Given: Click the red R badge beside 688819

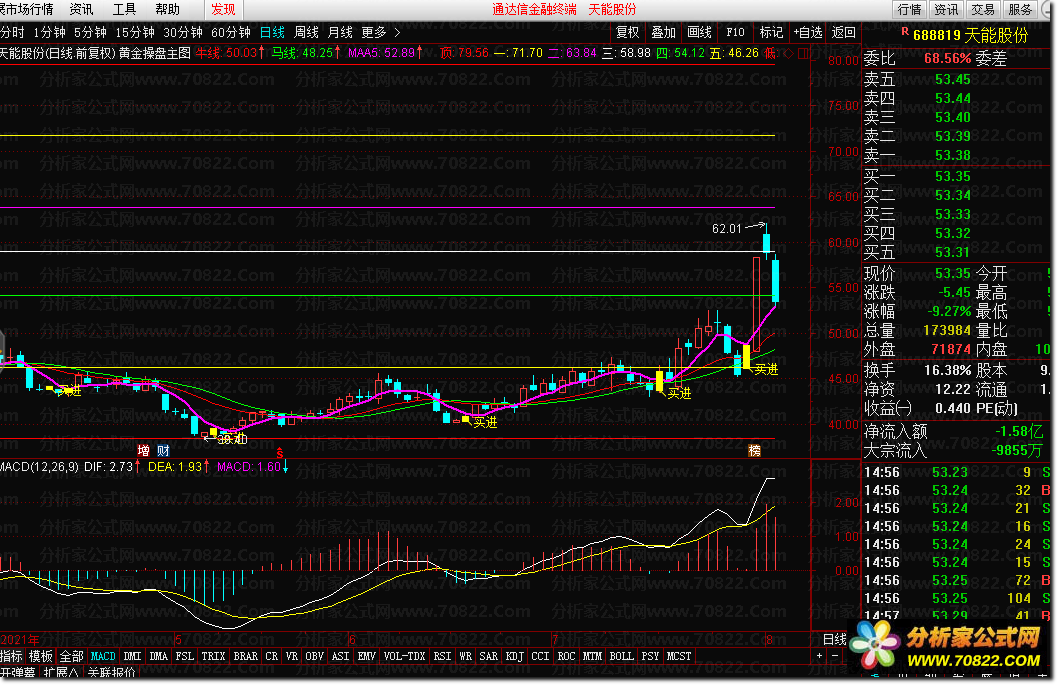Looking at the screenshot, I should click(x=904, y=31).
